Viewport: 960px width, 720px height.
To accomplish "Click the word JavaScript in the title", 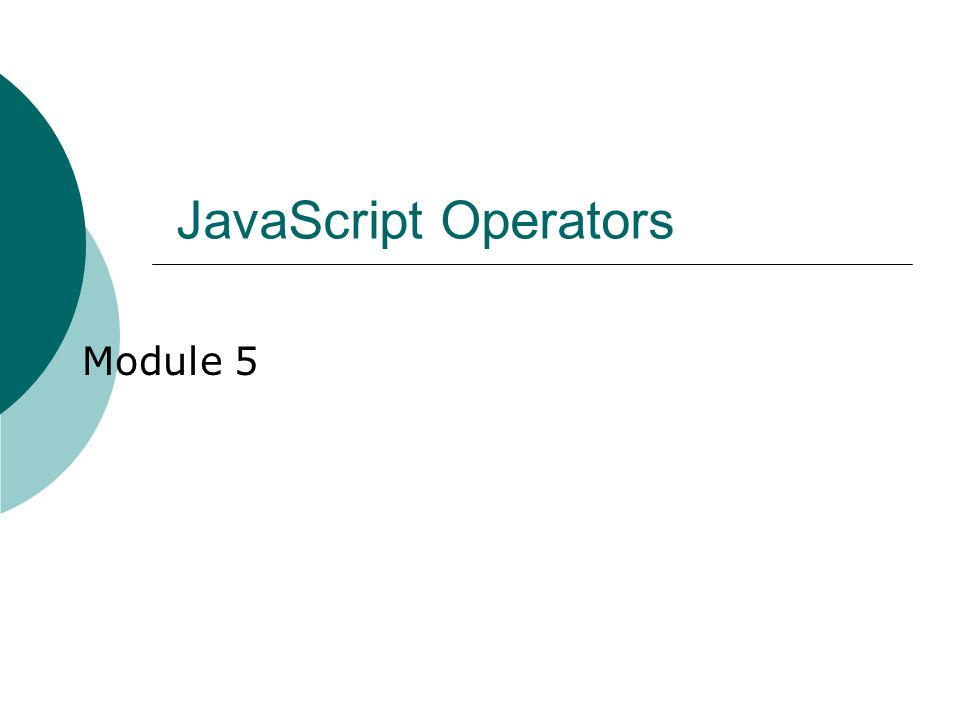I will click(x=299, y=220).
